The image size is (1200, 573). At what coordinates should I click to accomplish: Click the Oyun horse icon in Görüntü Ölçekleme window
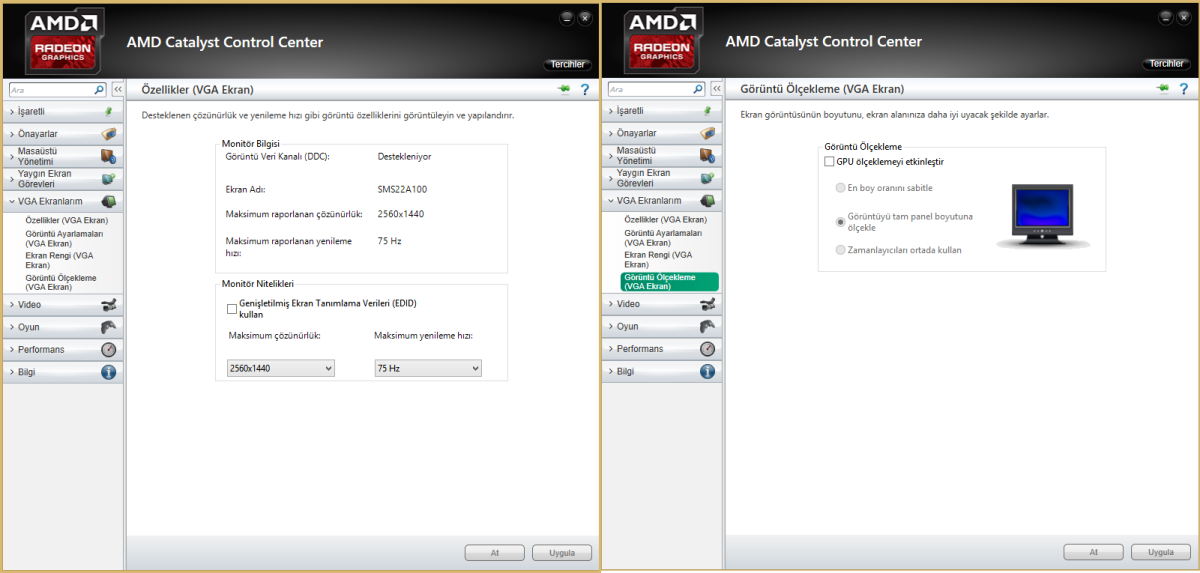(708, 327)
